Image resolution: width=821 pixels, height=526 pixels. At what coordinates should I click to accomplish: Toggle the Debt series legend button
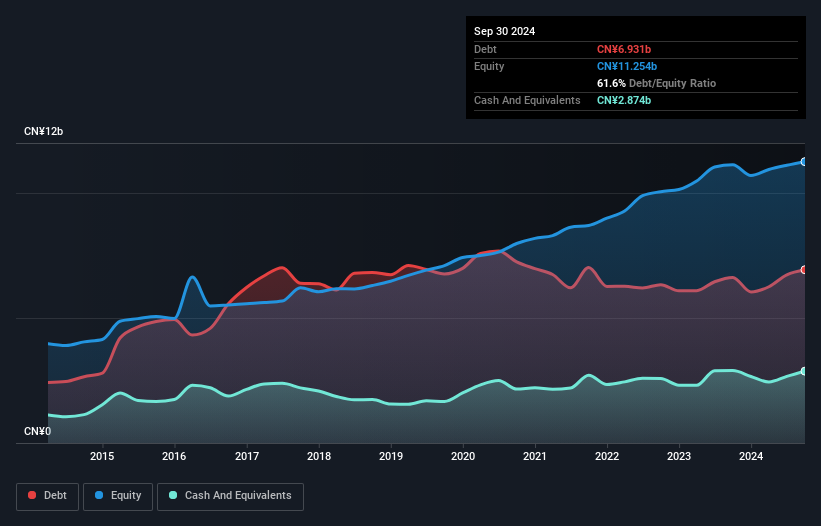pyautogui.click(x=48, y=496)
